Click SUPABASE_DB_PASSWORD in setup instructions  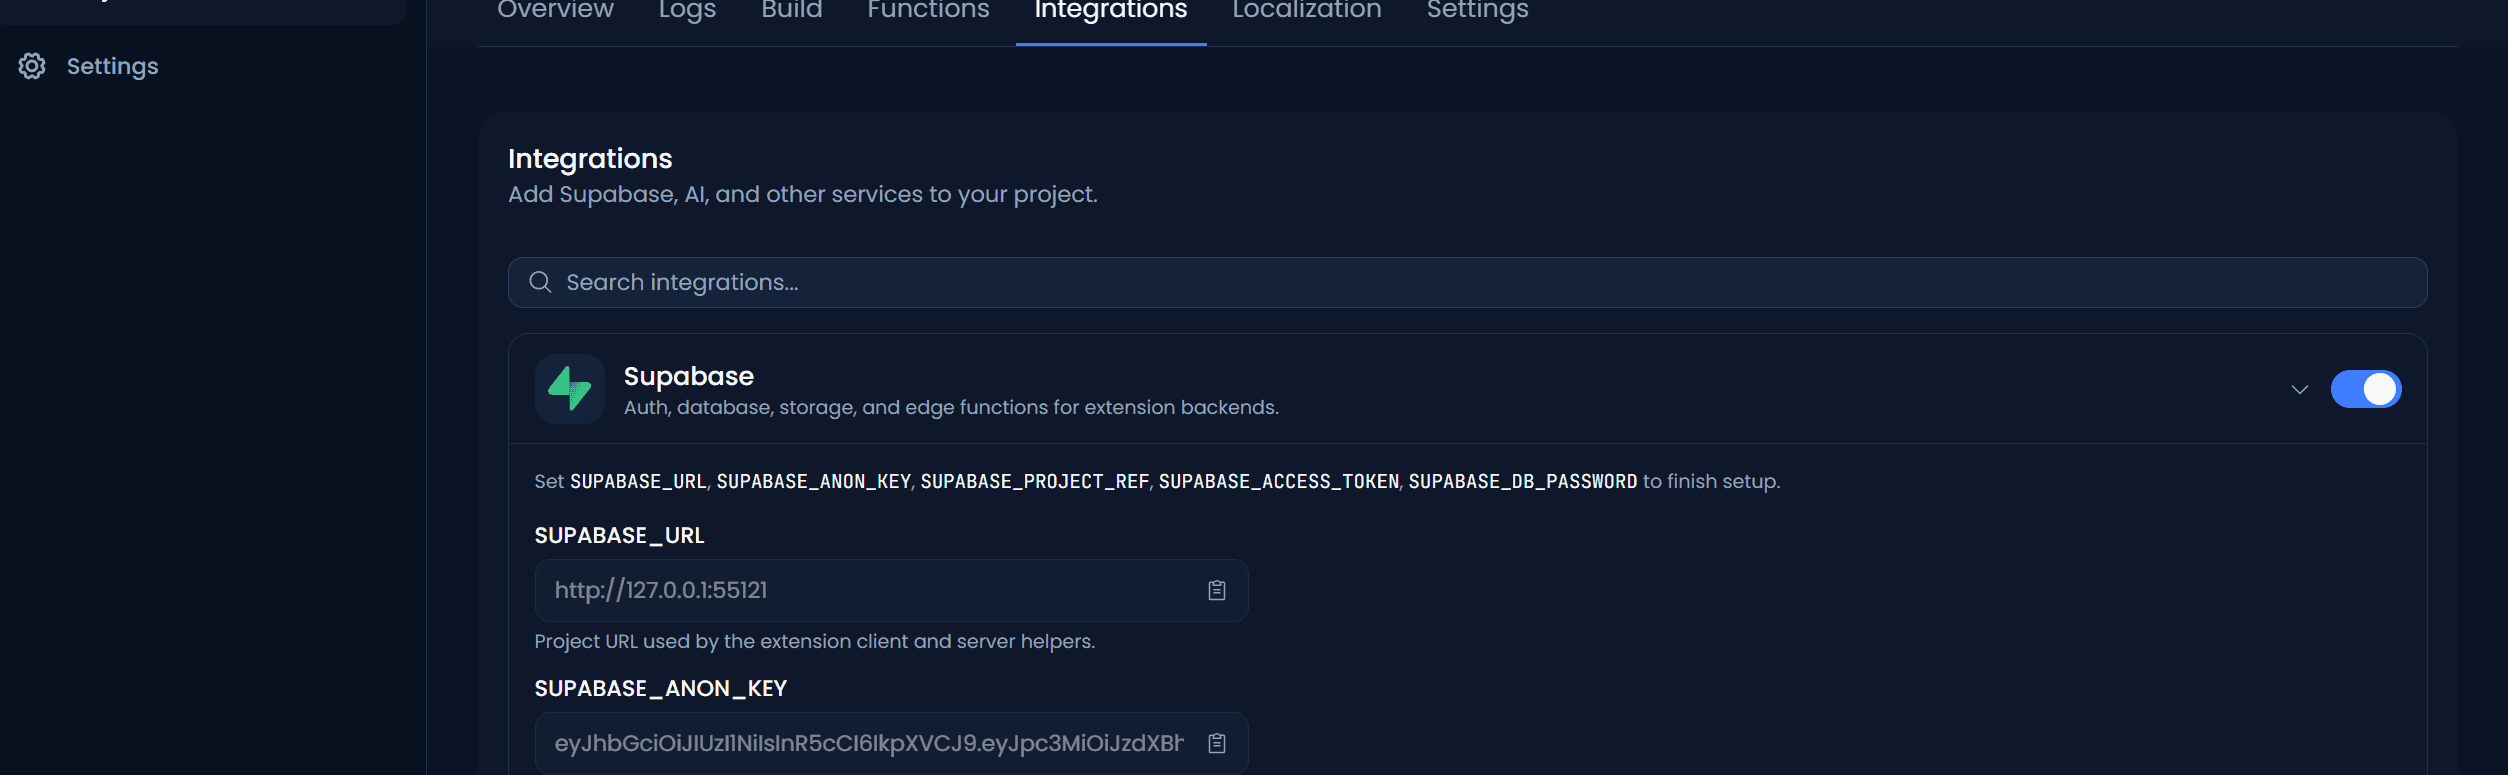click(x=1522, y=481)
